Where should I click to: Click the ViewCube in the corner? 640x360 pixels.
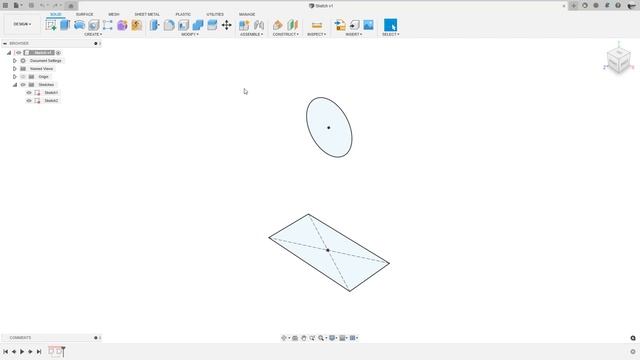[618, 60]
